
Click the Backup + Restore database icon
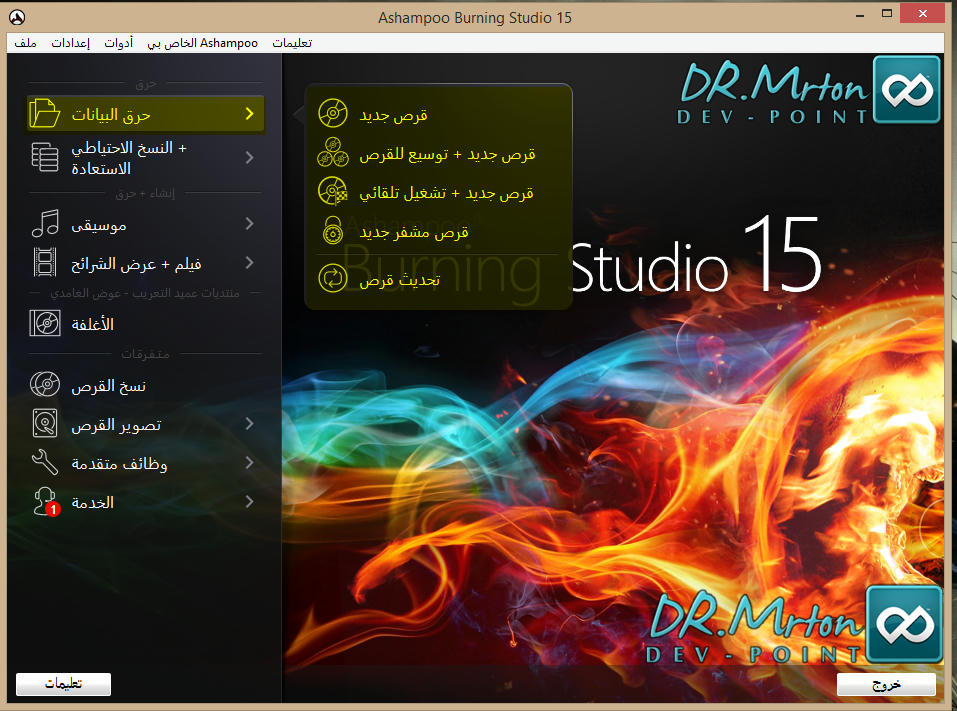[x=45, y=157]
